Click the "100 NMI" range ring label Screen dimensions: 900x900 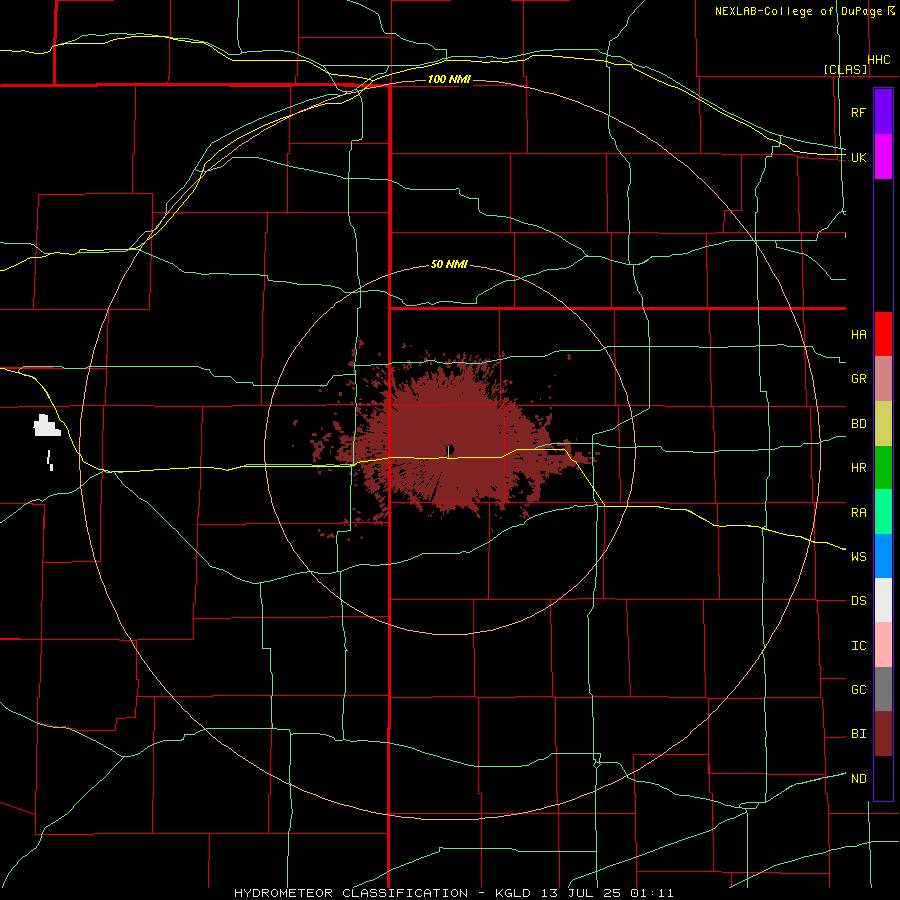449,79
